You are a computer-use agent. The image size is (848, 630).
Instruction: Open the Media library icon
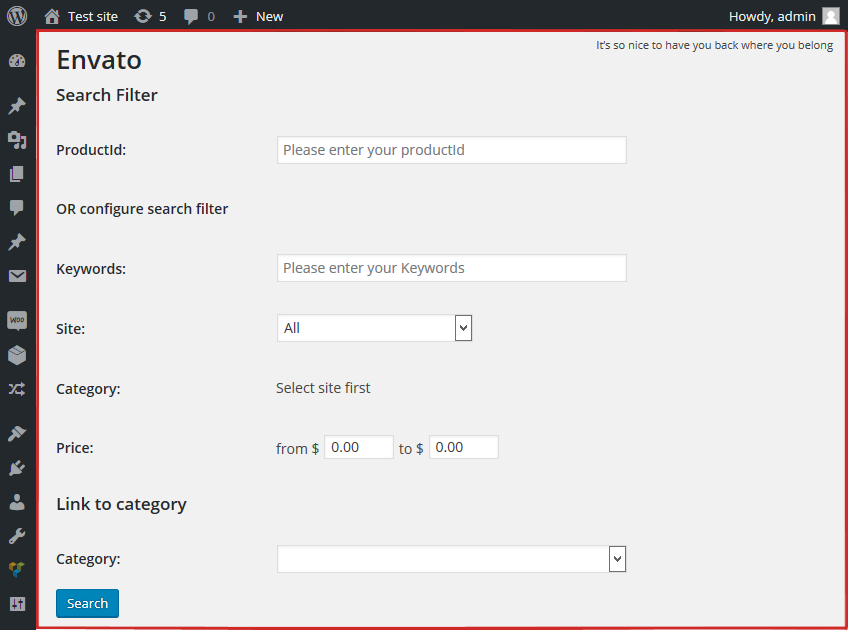point(17,140)
